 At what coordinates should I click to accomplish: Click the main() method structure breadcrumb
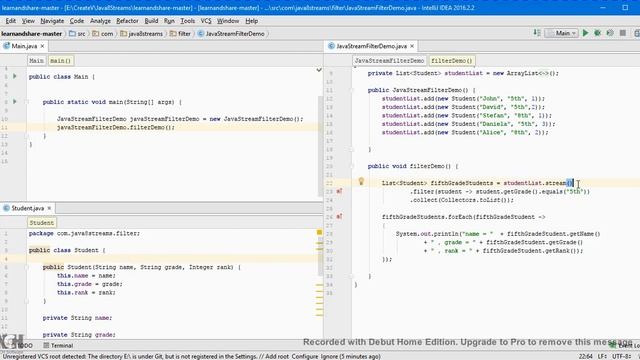[x=60, y=60]
